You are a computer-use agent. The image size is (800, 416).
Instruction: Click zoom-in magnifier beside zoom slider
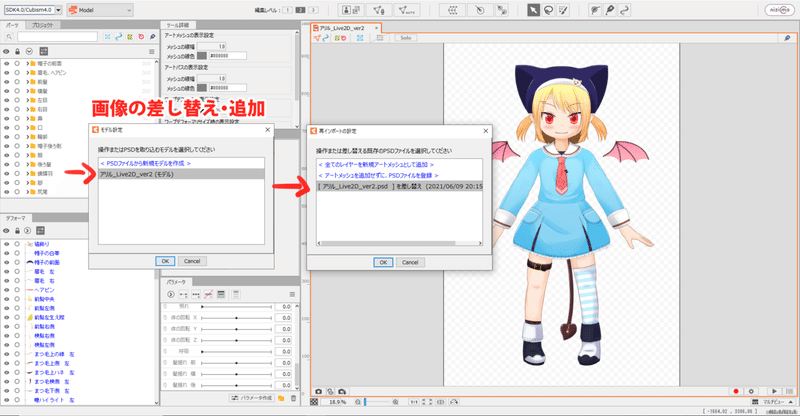[x=395, y=402]
